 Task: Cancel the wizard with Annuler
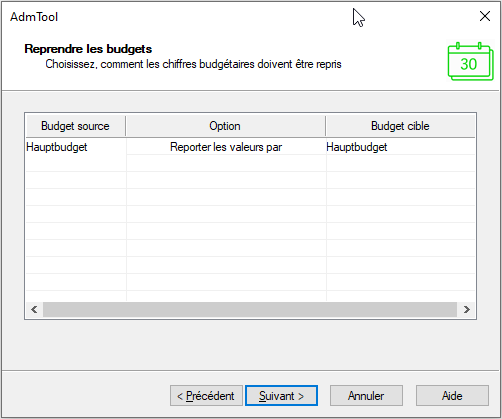366,396
